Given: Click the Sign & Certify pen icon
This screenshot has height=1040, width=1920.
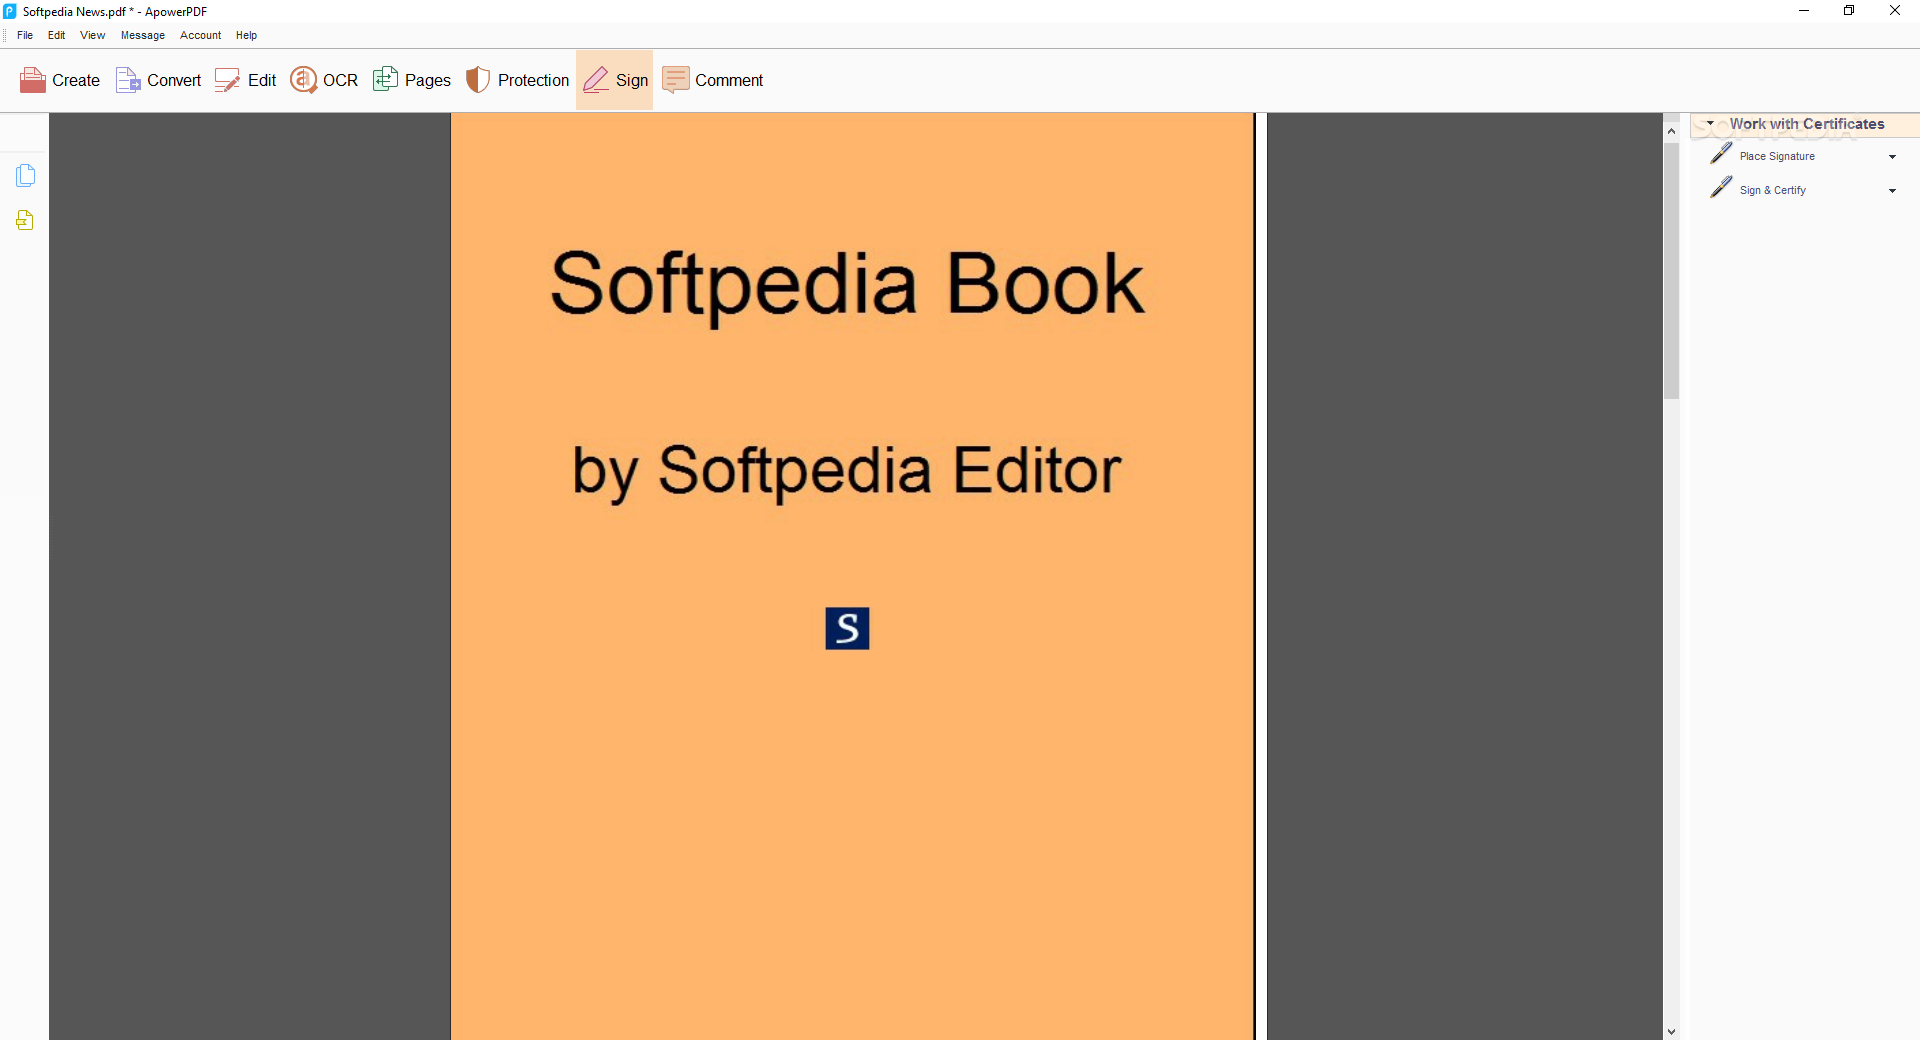Looking at the screenshot, I should point(1721,188).
